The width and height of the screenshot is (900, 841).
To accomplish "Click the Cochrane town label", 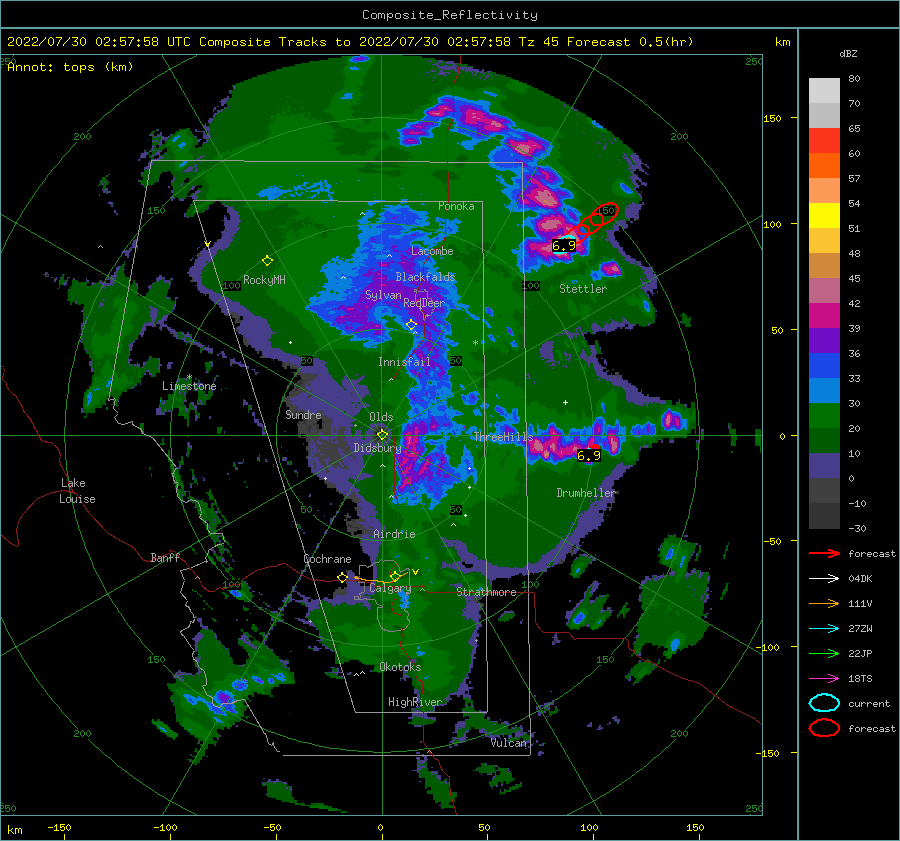I will coord(327,559).
